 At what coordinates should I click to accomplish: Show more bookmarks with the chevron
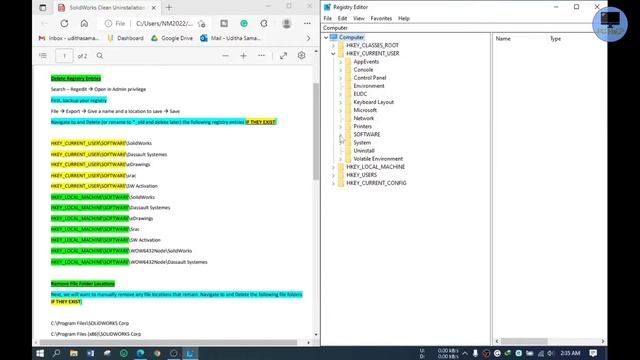(x=308, y=38)
